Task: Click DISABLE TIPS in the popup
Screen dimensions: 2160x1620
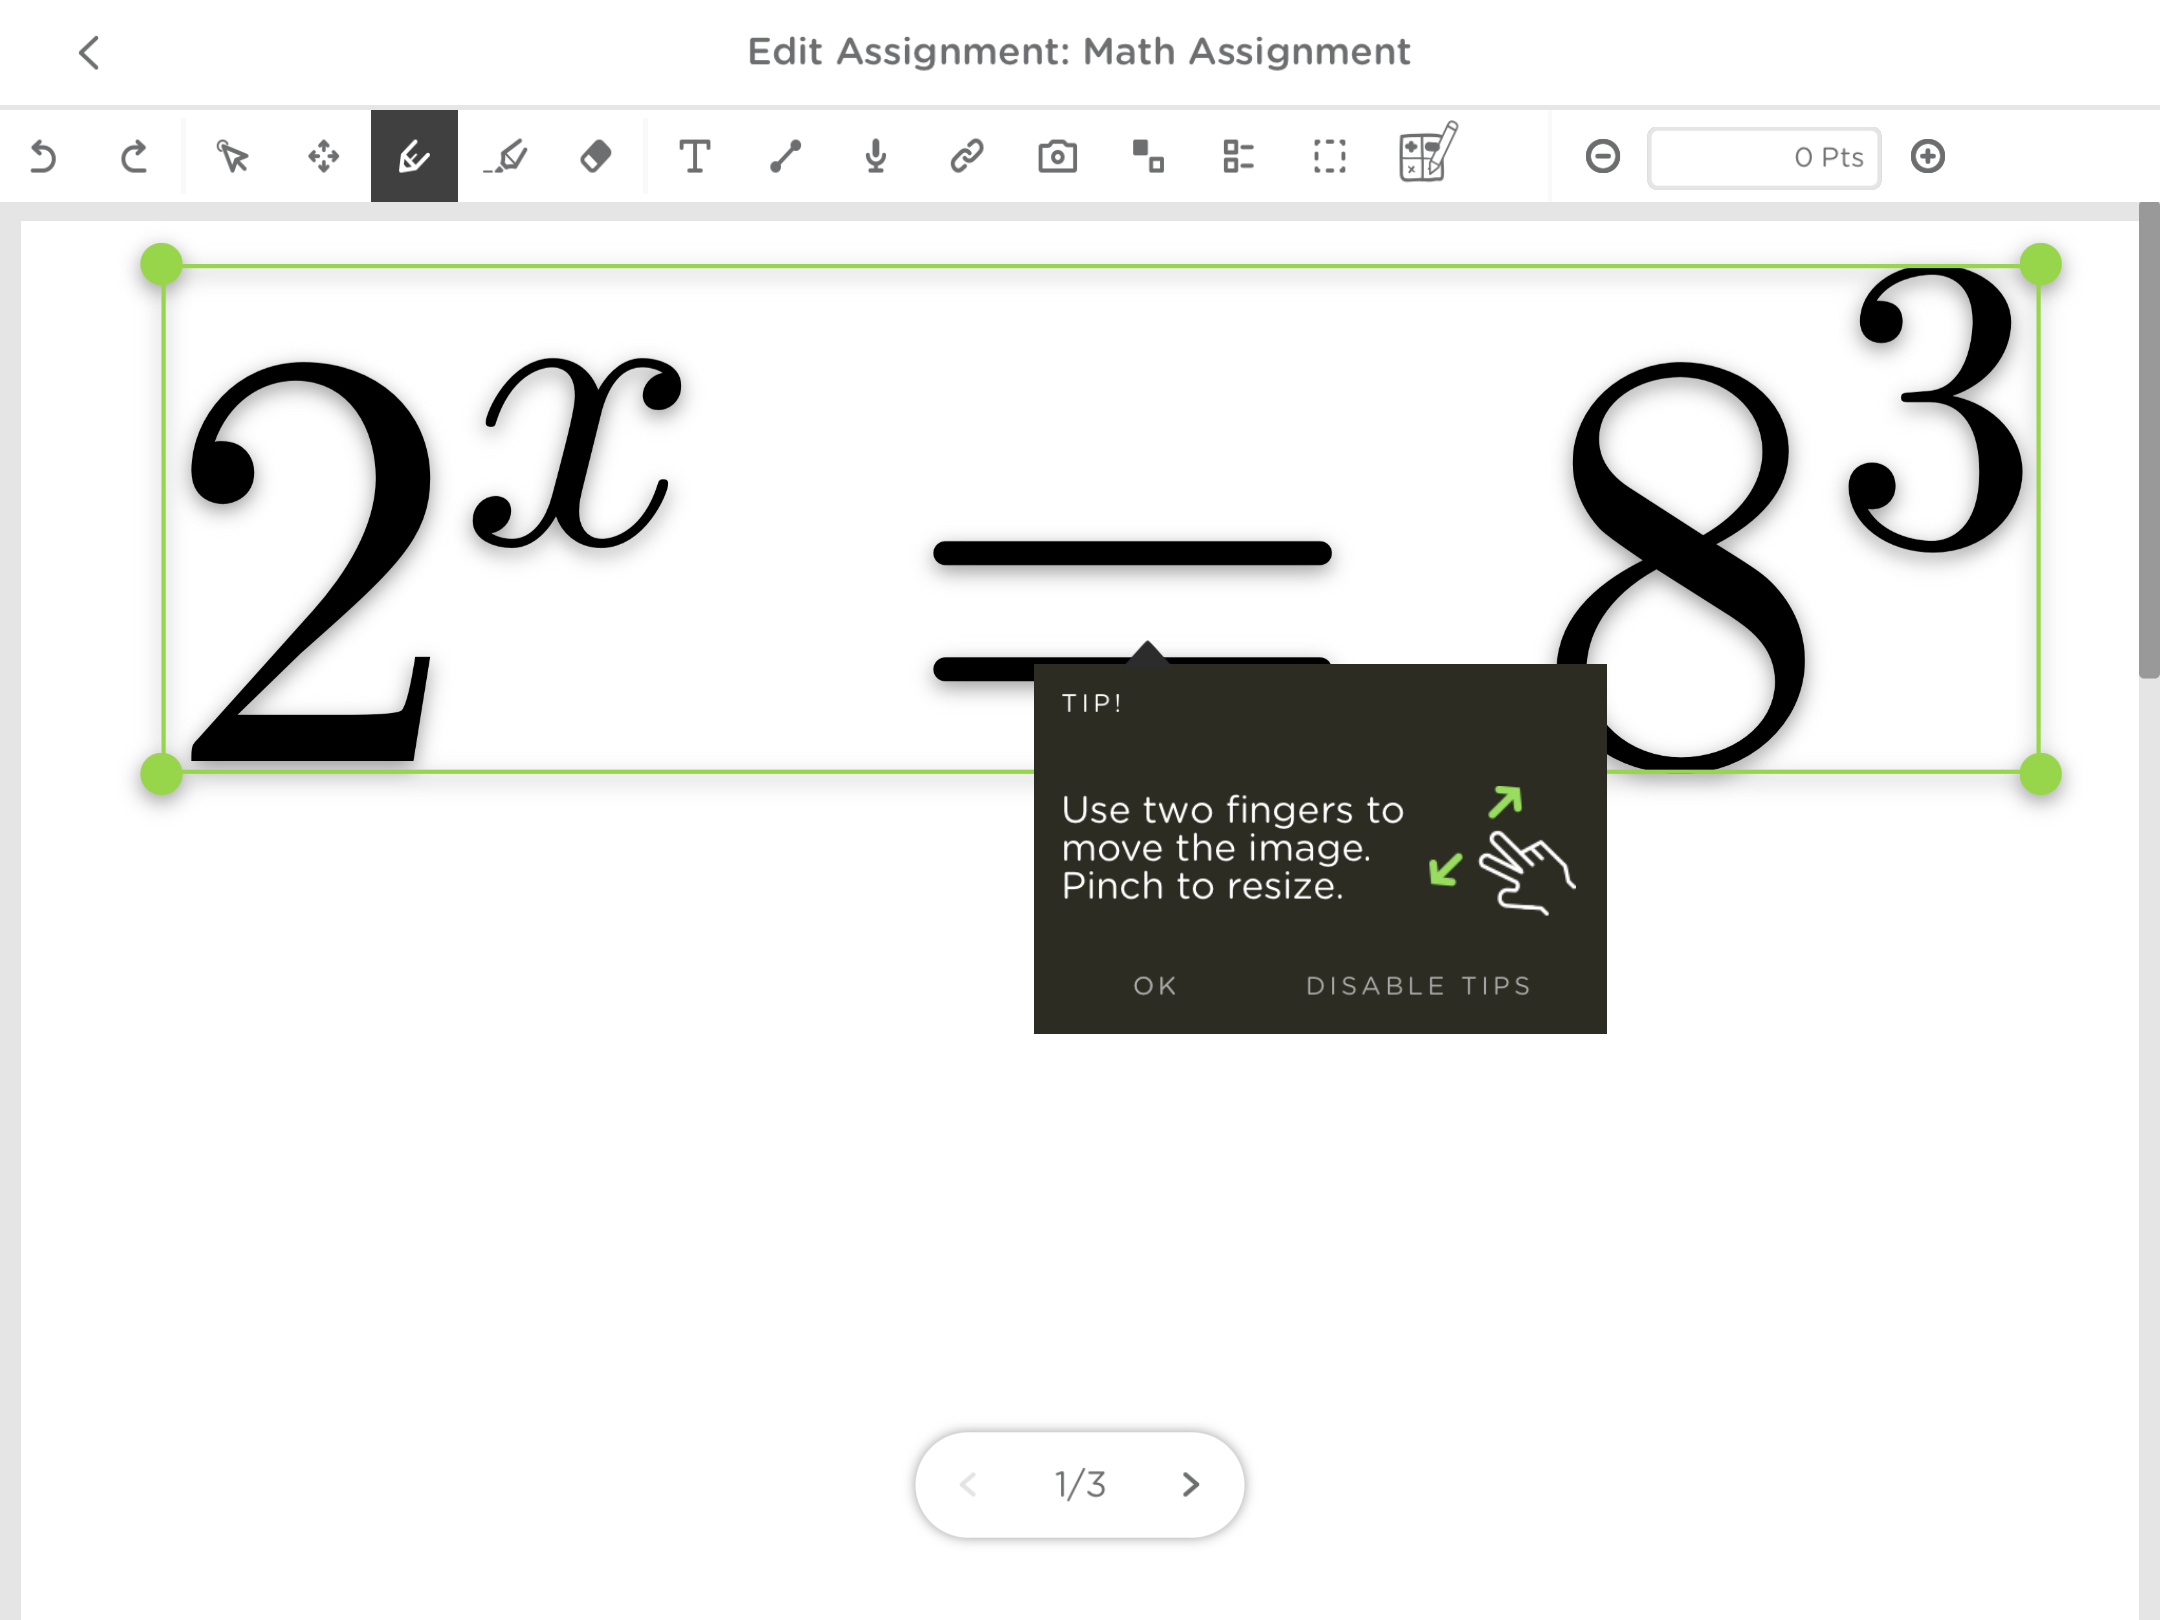Action: pyautogui.click(x=1417, y=985)
